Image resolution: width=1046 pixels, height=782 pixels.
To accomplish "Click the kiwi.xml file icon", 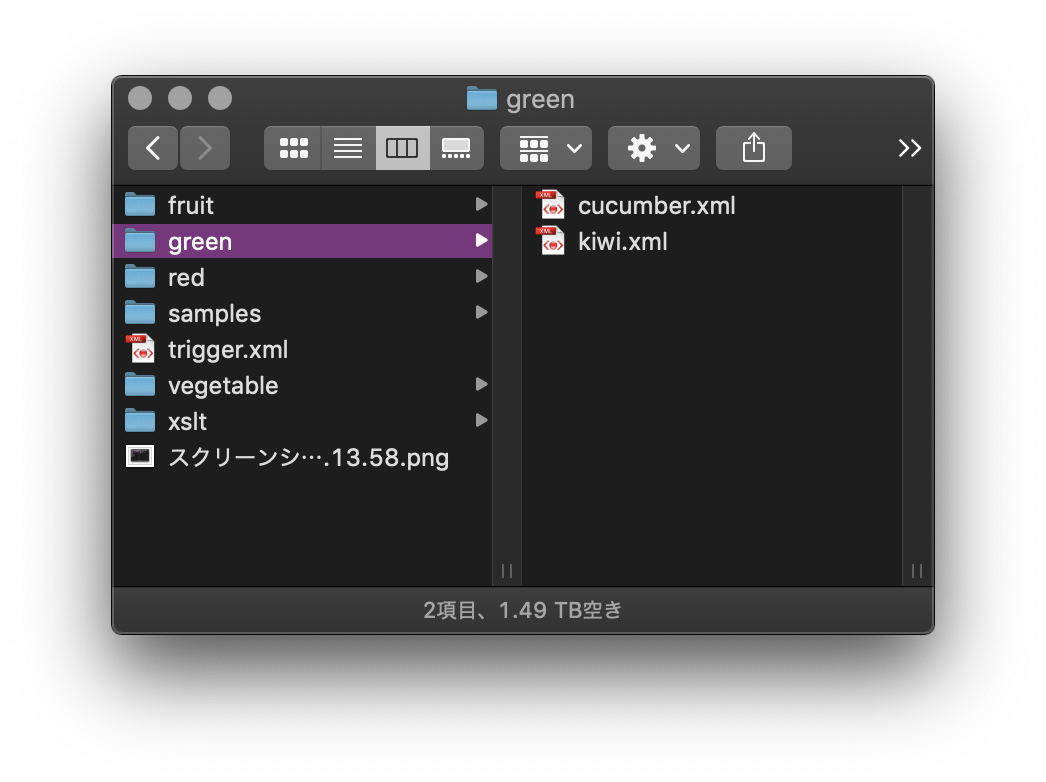I will (550, 241).
